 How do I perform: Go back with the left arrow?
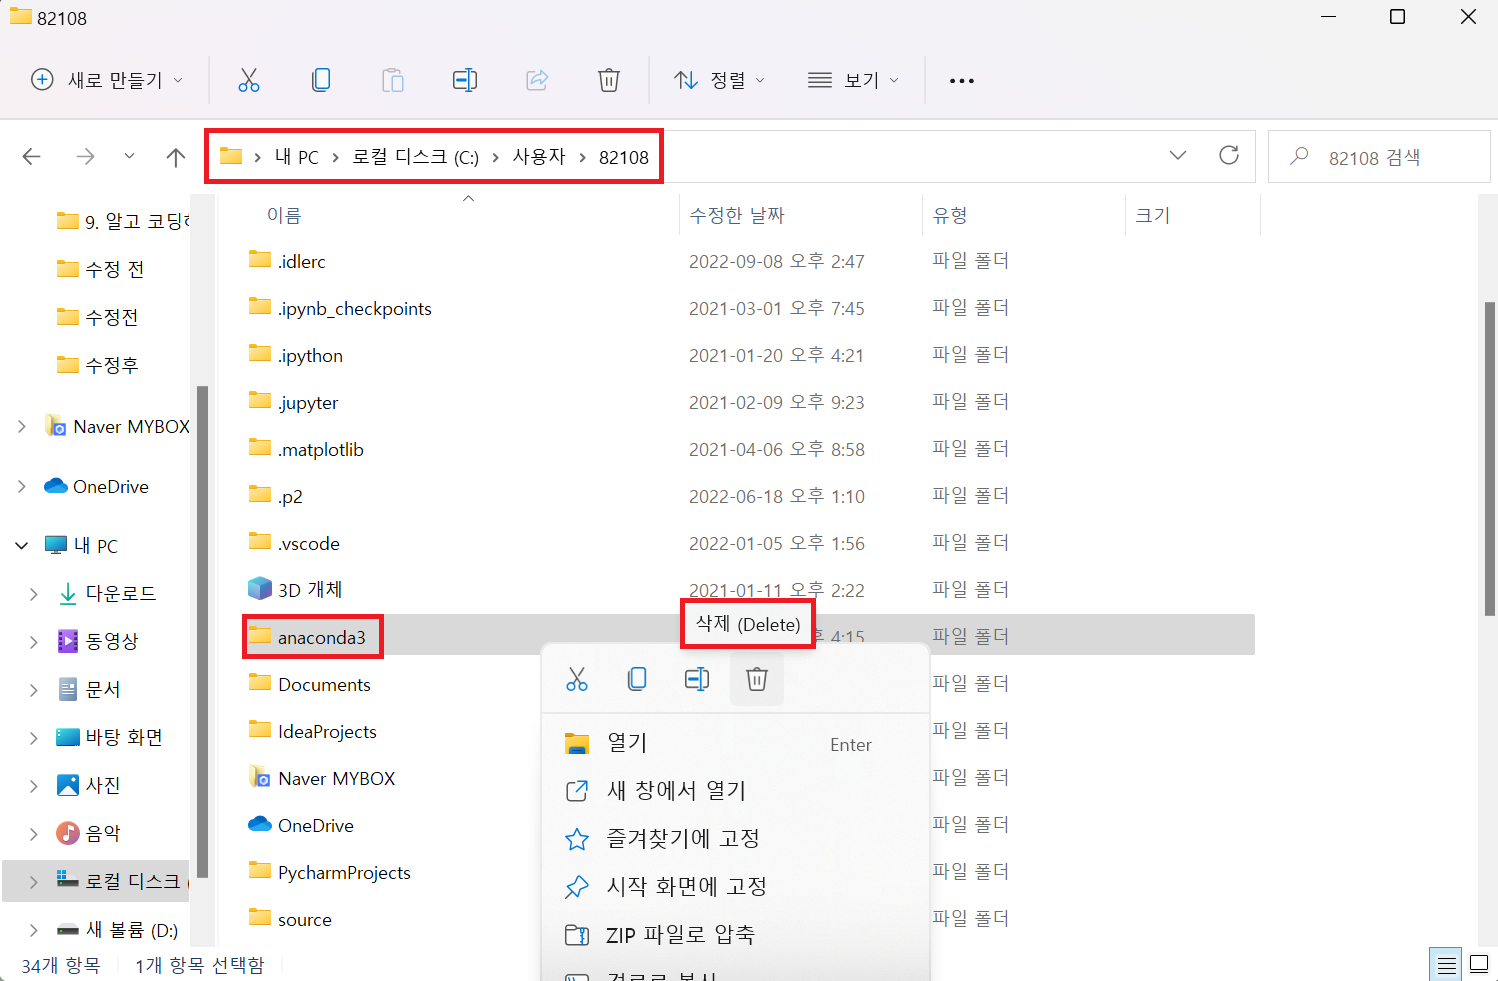point(32,157)
